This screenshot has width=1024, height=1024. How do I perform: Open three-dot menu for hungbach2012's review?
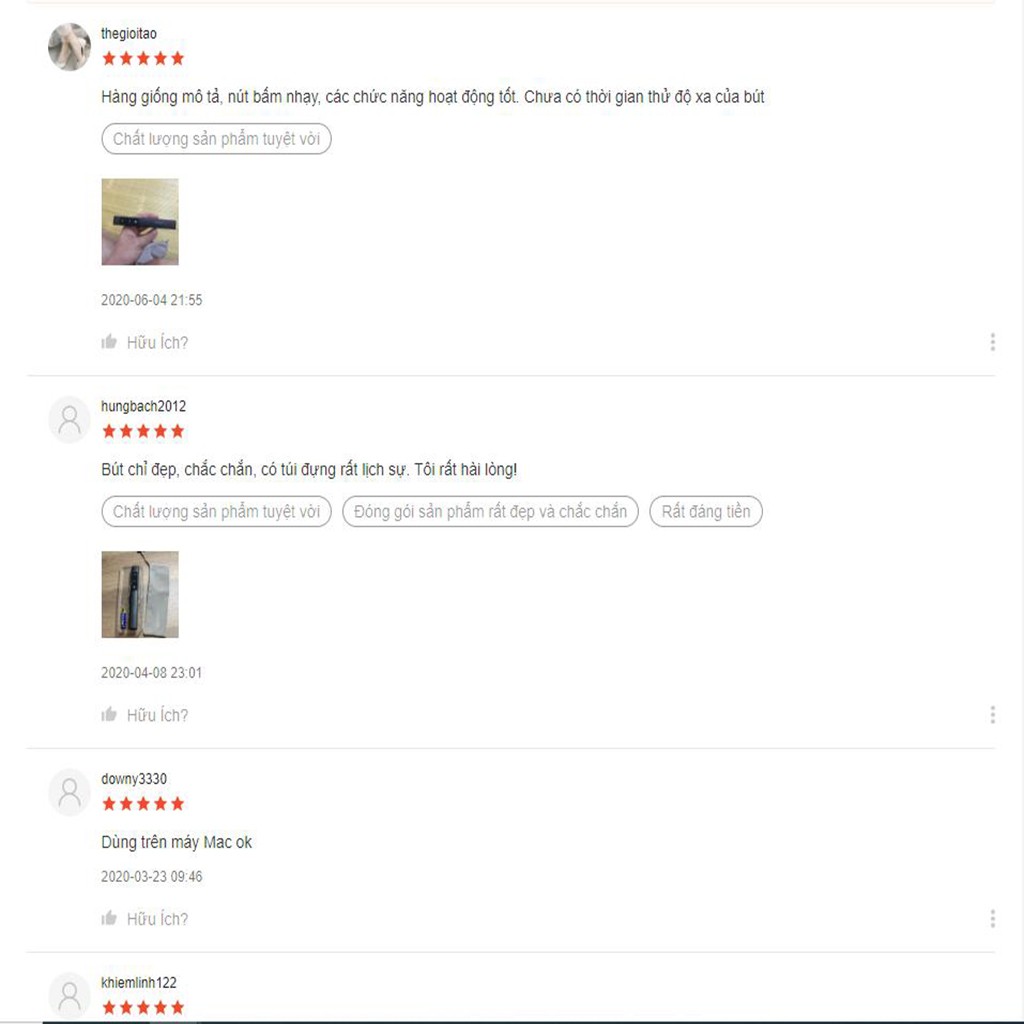[992, 714]
